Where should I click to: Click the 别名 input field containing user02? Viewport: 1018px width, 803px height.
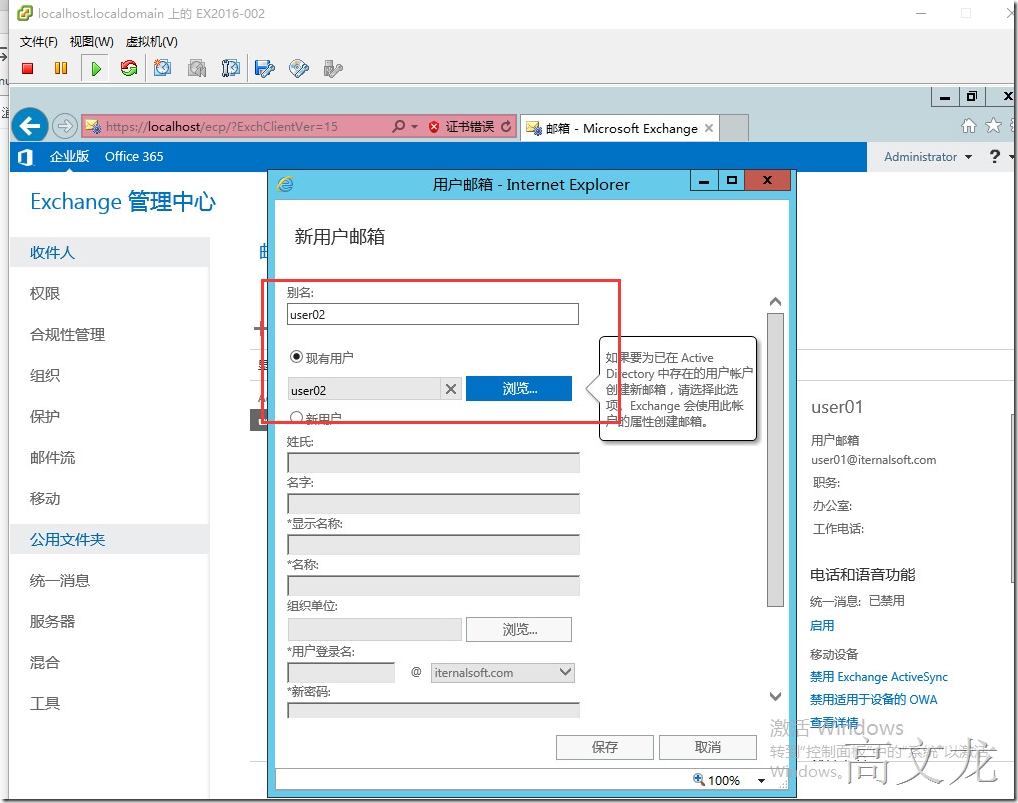click(432, 314)
